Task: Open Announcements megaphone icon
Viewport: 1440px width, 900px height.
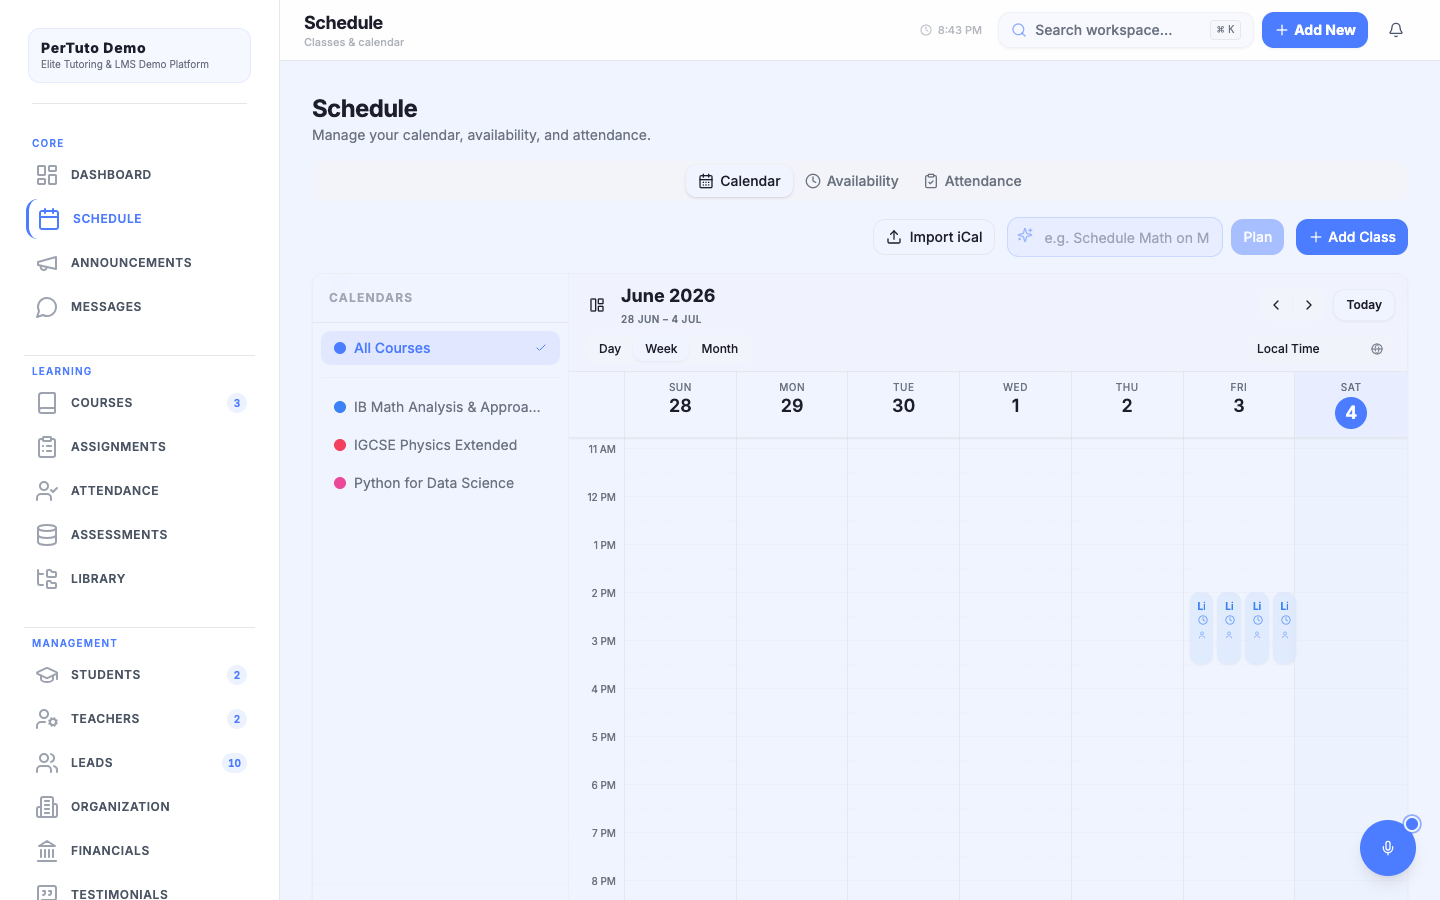Action: click(x=47, y=263)
